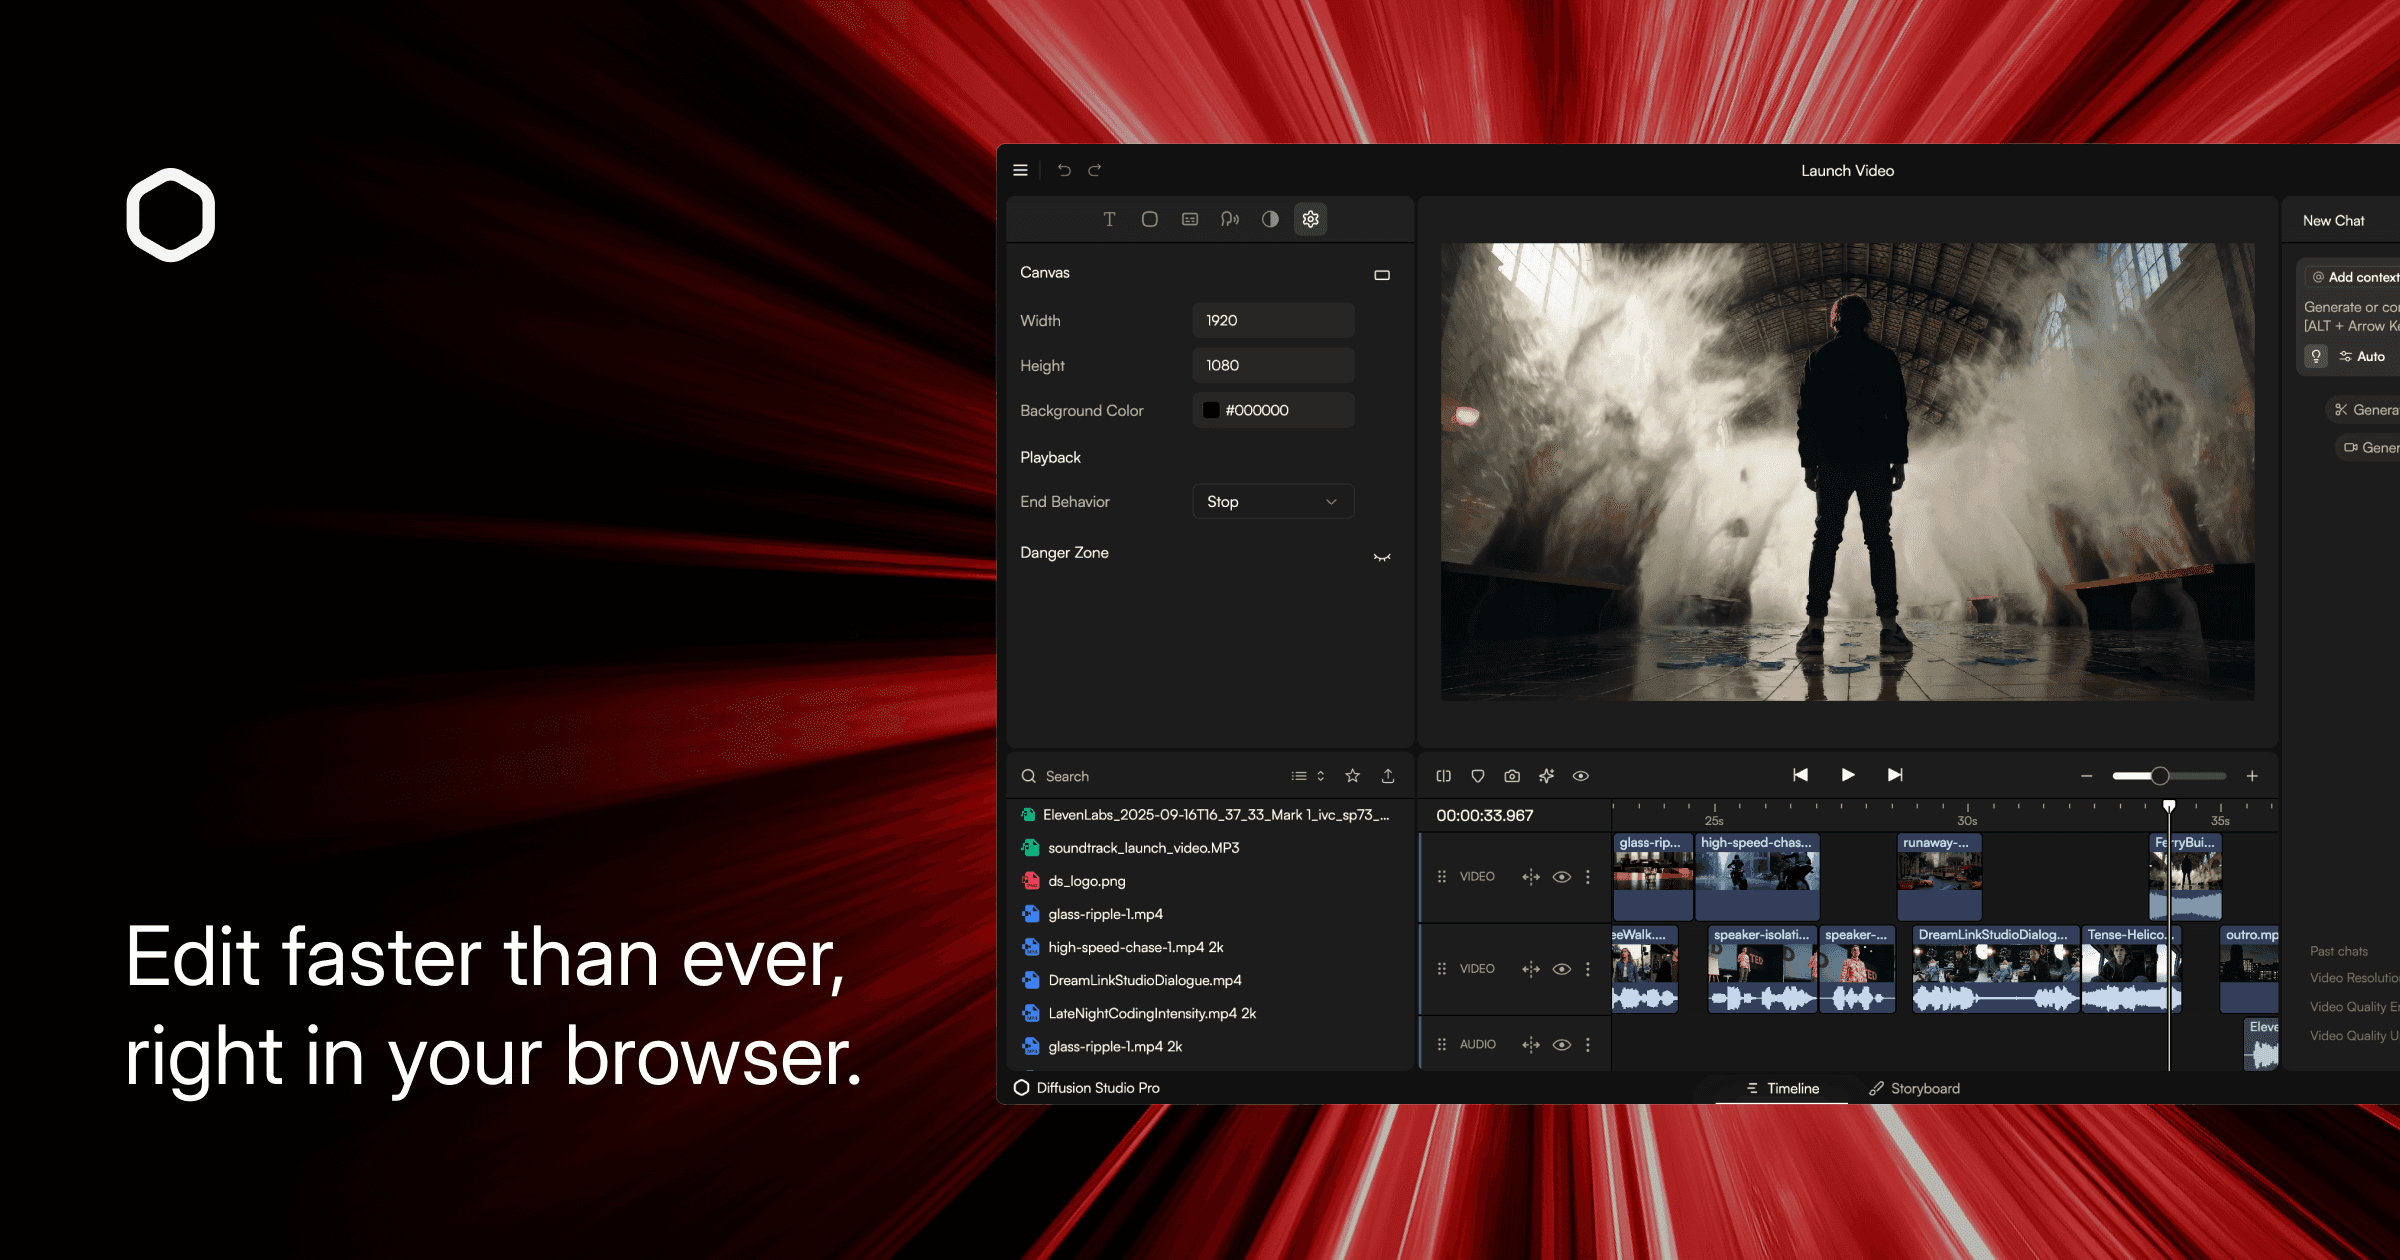Open the media list sort dropdown
2400x1260 pixels.
pyautogui.click(x=1308, y=776)
